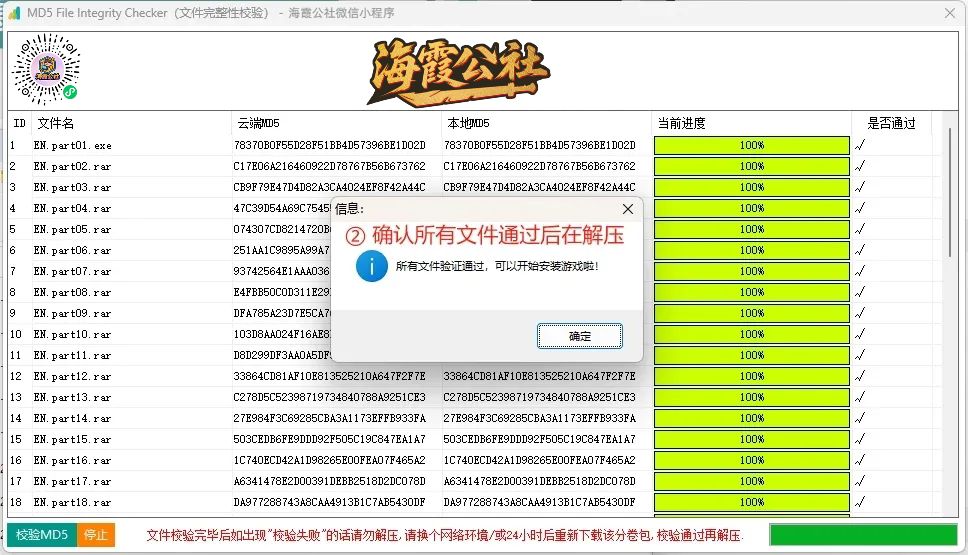Image resolution: width=968 pixels, height=555 pixels.
Task: Click the pass checkmark for EN.part01.exe
Action: pyautogui.click(x=860, y=145)
